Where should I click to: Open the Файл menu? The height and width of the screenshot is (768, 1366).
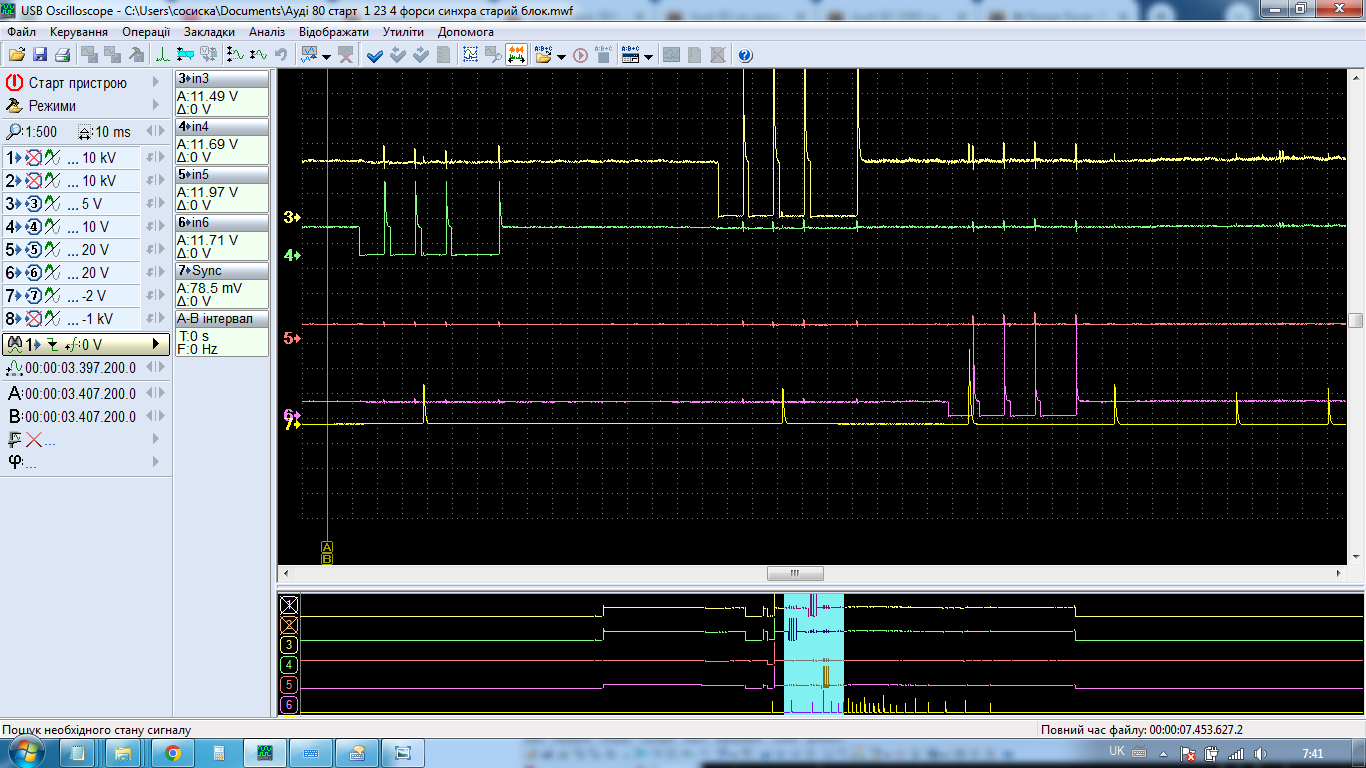(x=20, y=32)
